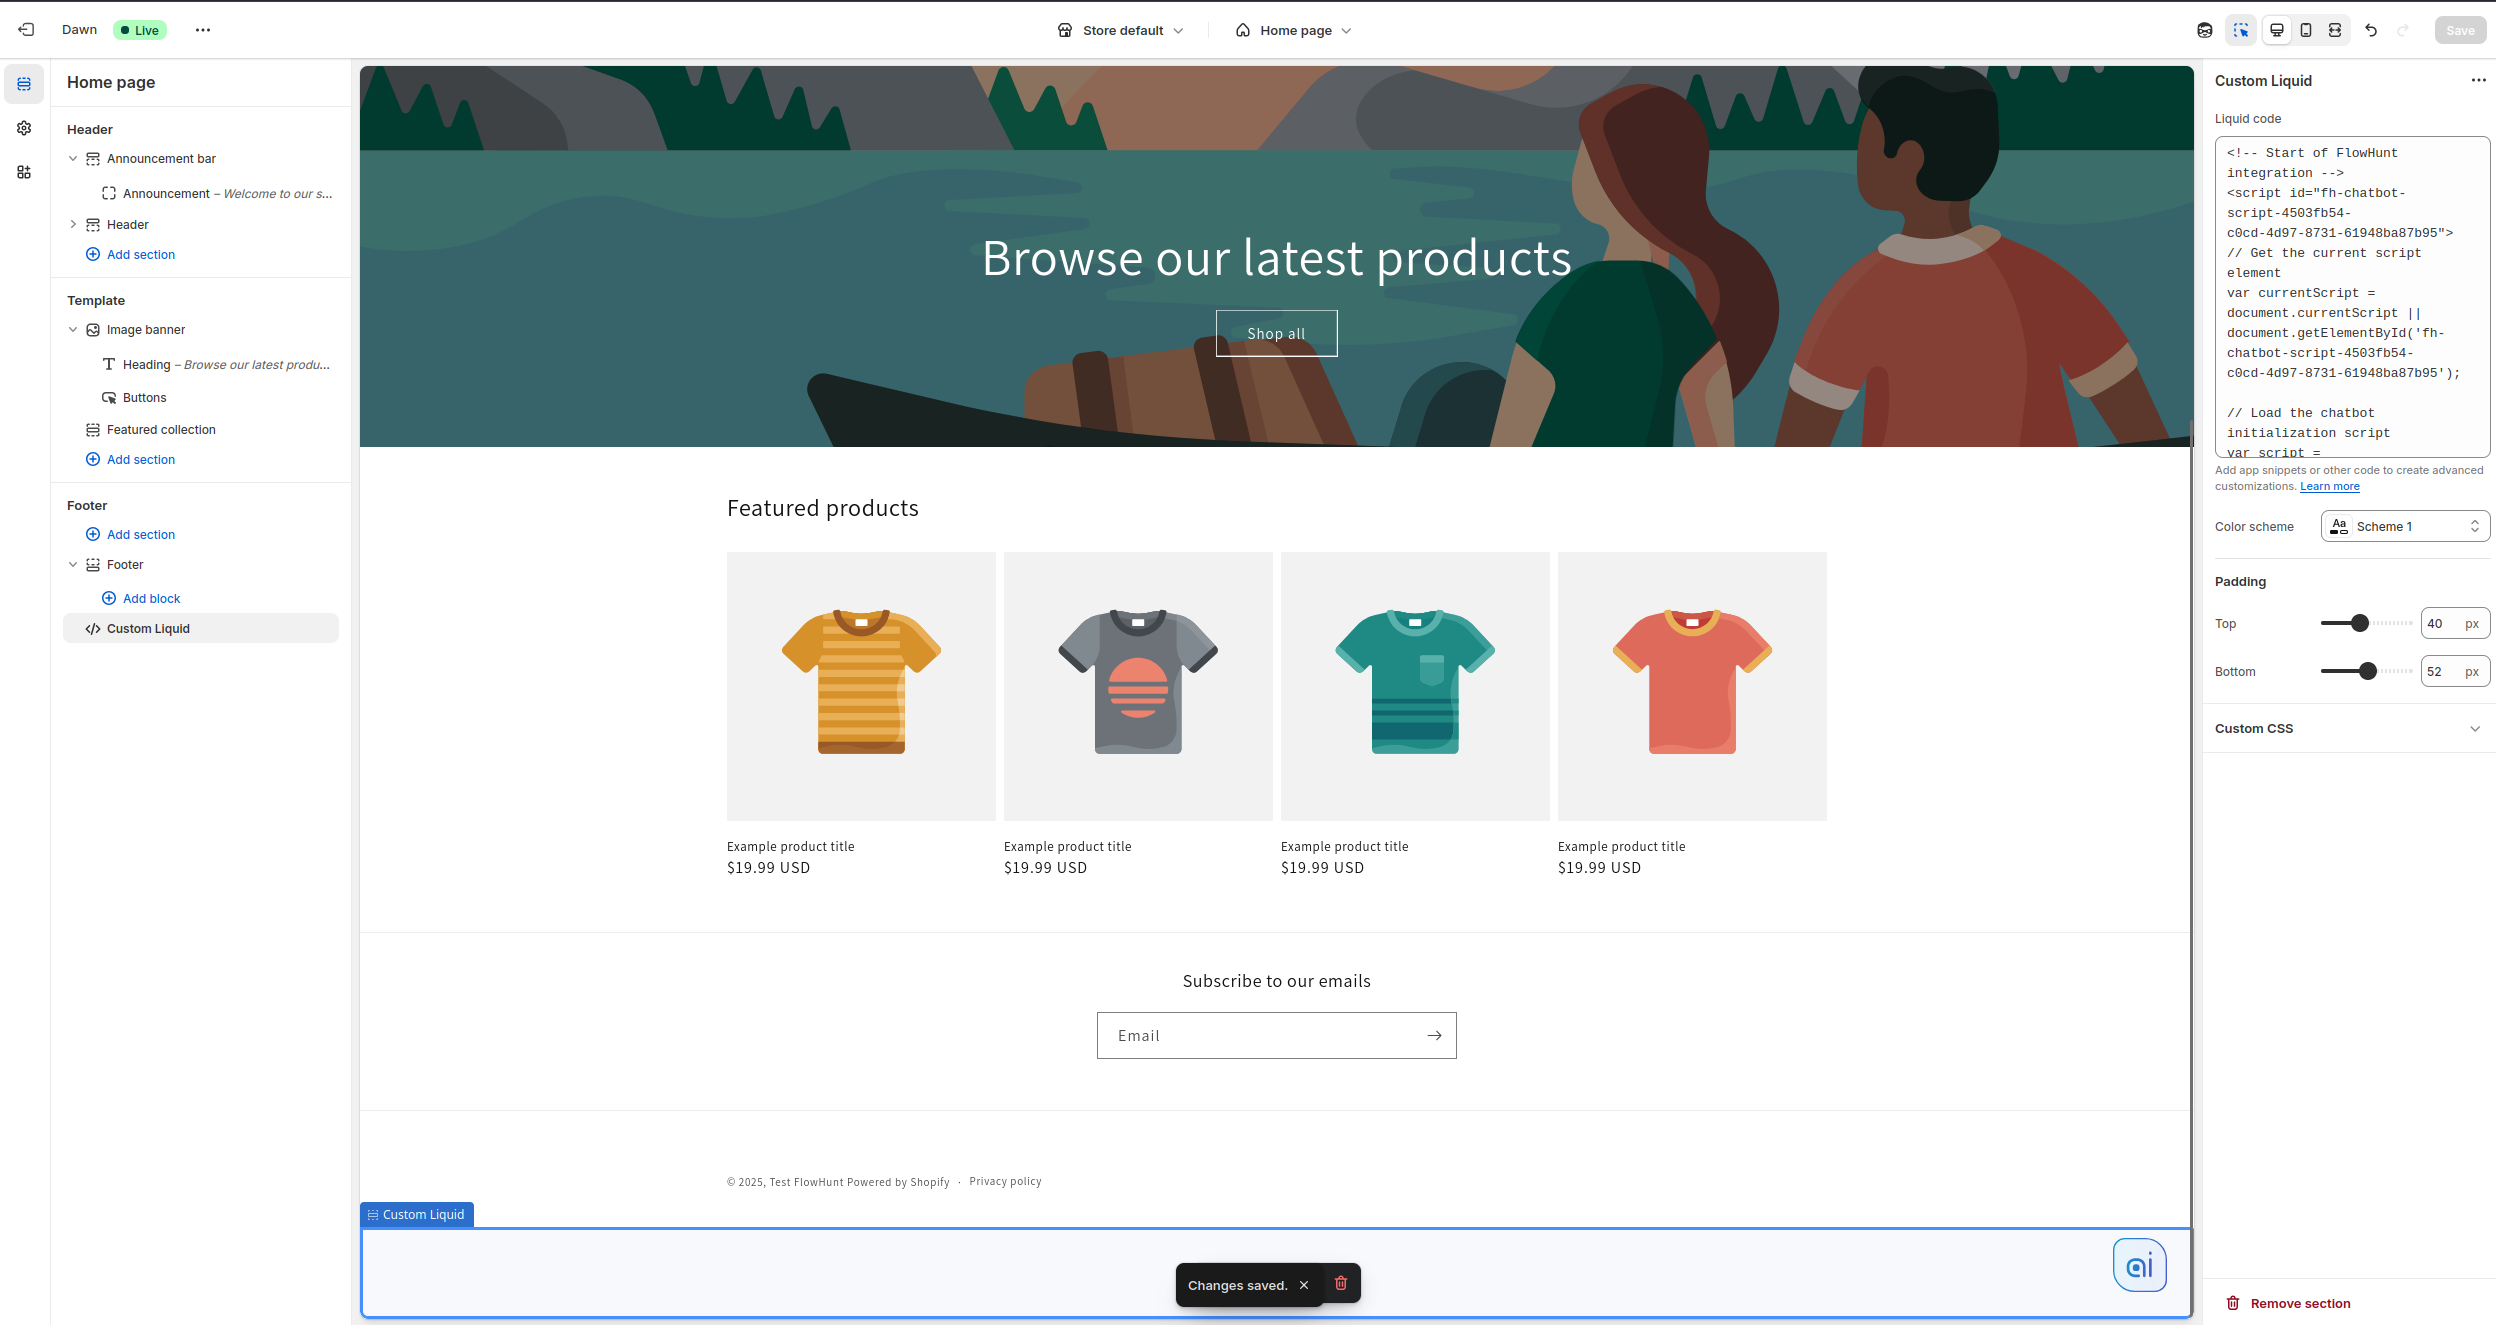This screenshot has height=1325, width=2496.
Task: Open the Color scheme dropdown
Action: pos(2404,526)
